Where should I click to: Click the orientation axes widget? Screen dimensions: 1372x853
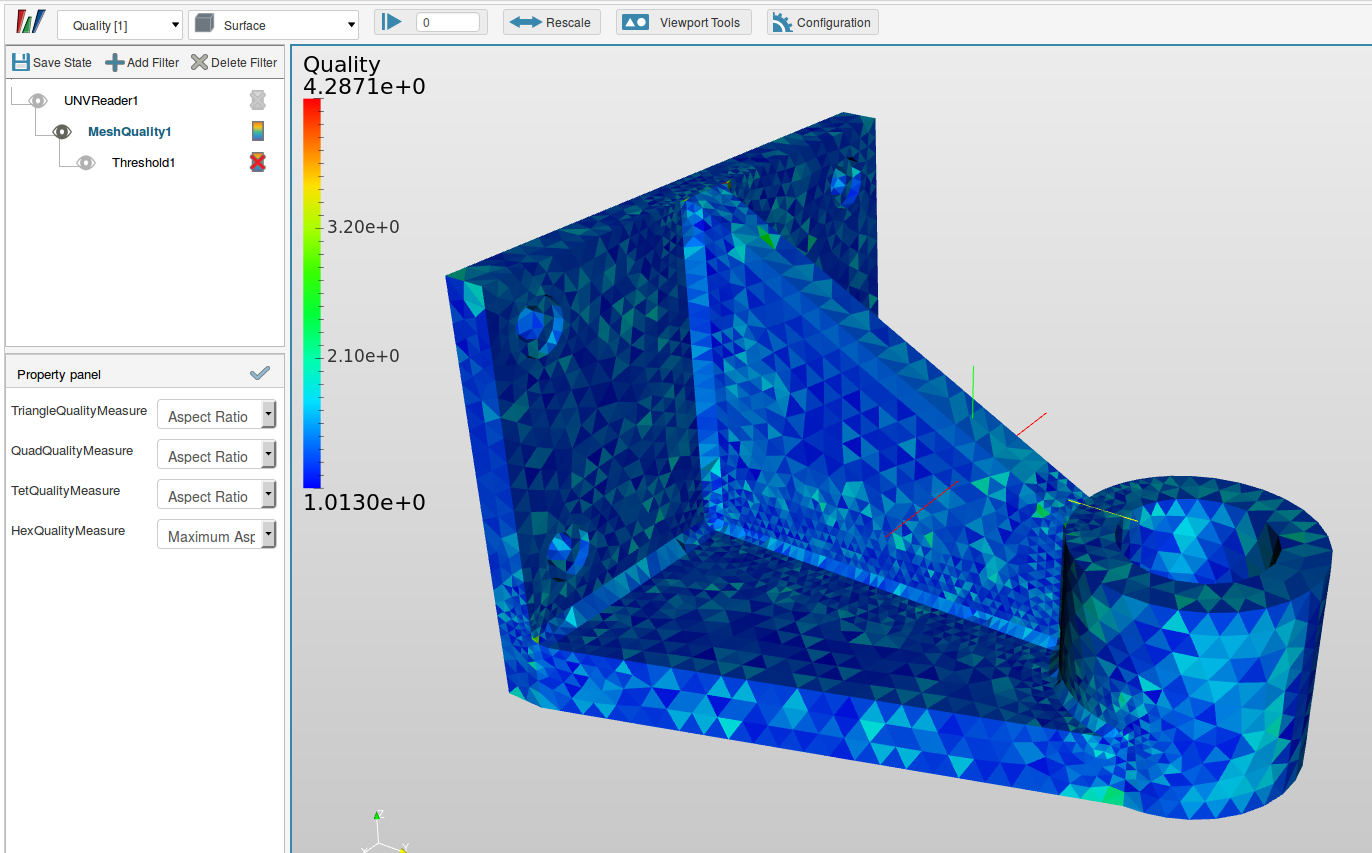[x=385, y=832]
